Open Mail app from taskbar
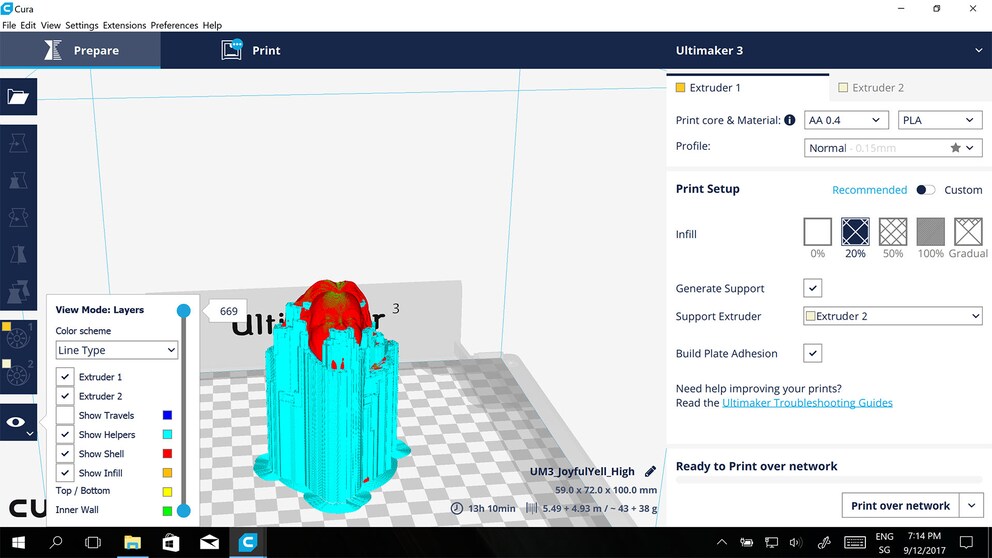Image resolution: width=992 pixels, height=558 pixels. [x=209, y=542]
